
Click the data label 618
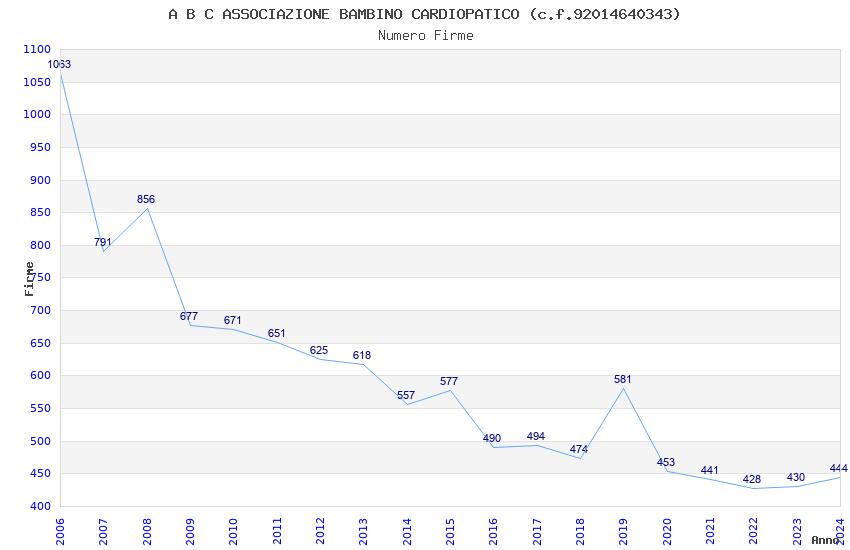click(362, 355)
